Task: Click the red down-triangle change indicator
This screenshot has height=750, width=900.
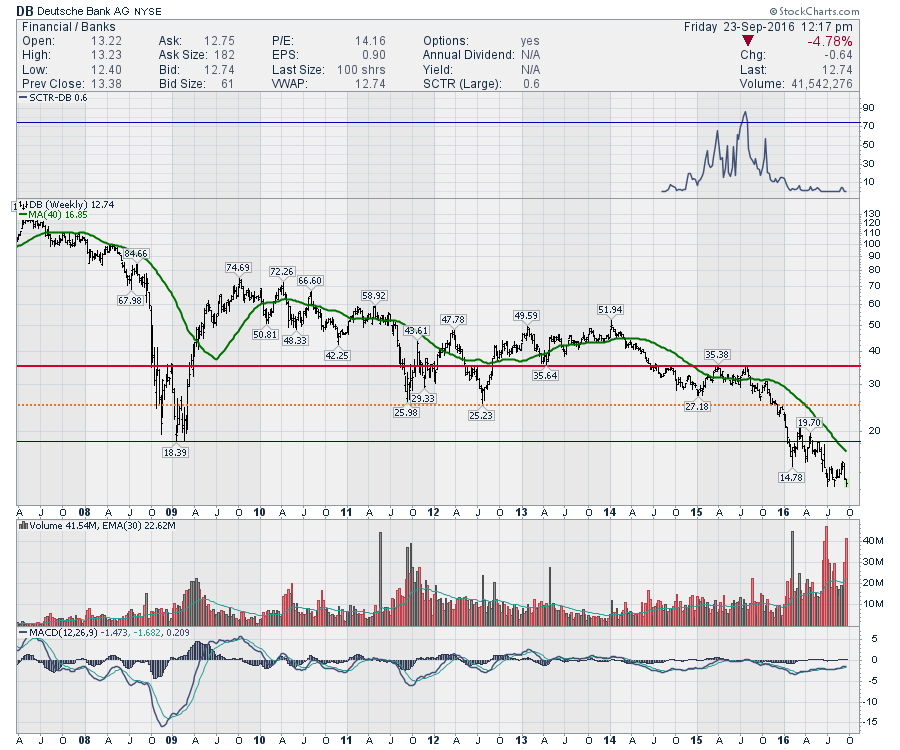Action: [747, 41]
